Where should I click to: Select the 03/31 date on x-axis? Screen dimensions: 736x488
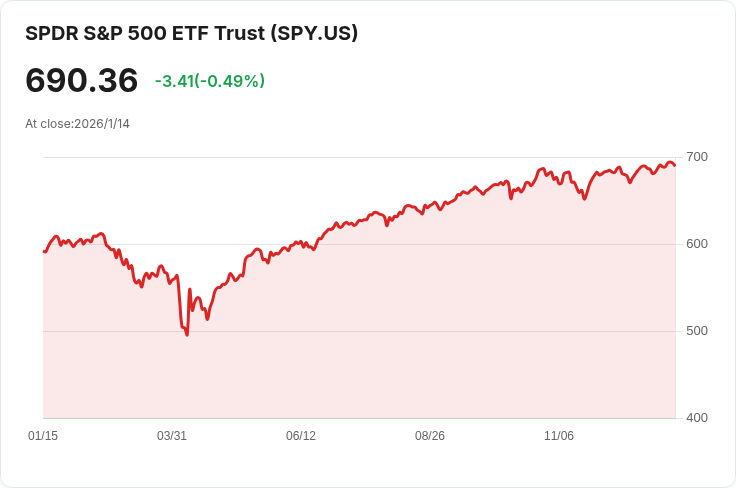[172, 436]
